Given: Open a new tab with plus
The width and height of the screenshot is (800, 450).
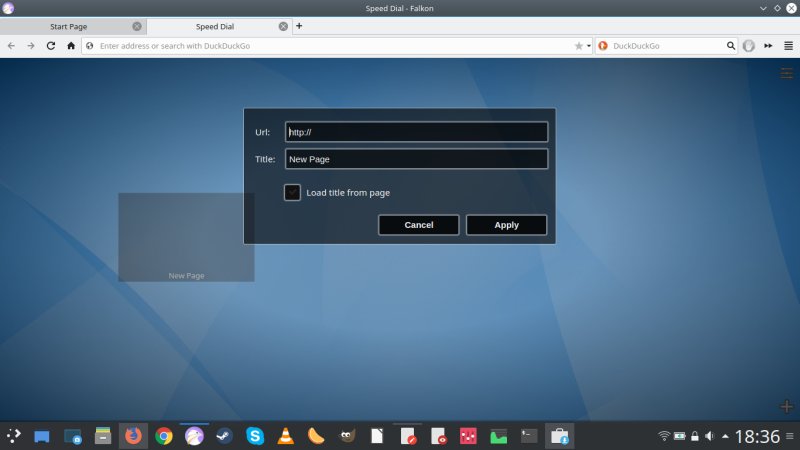Looking at the screenshot, I should pyautogui.click(x=299, y=26).
